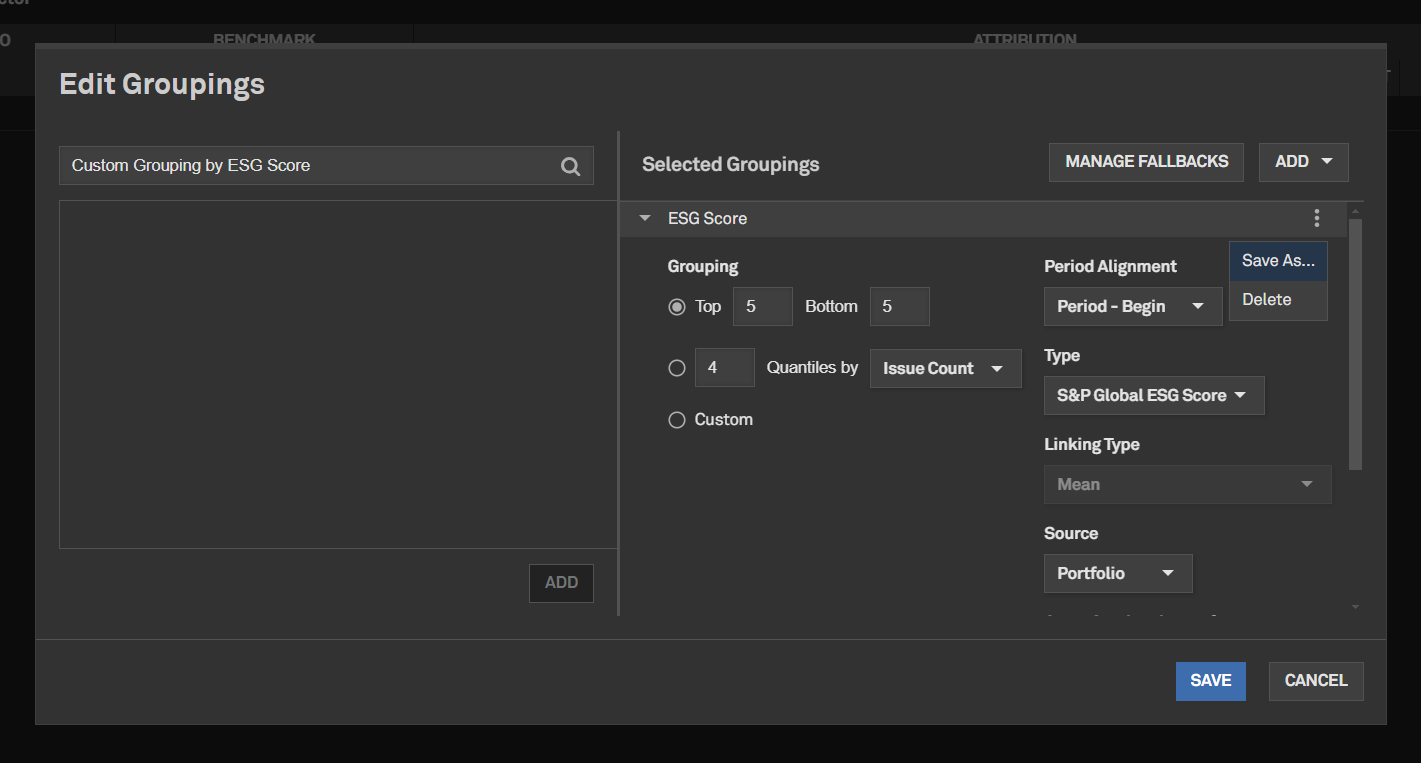1422x763 pixels.
Task: Click the Manage Fallbacks button
Action: pyautogui.click(x=1146, y=162)
